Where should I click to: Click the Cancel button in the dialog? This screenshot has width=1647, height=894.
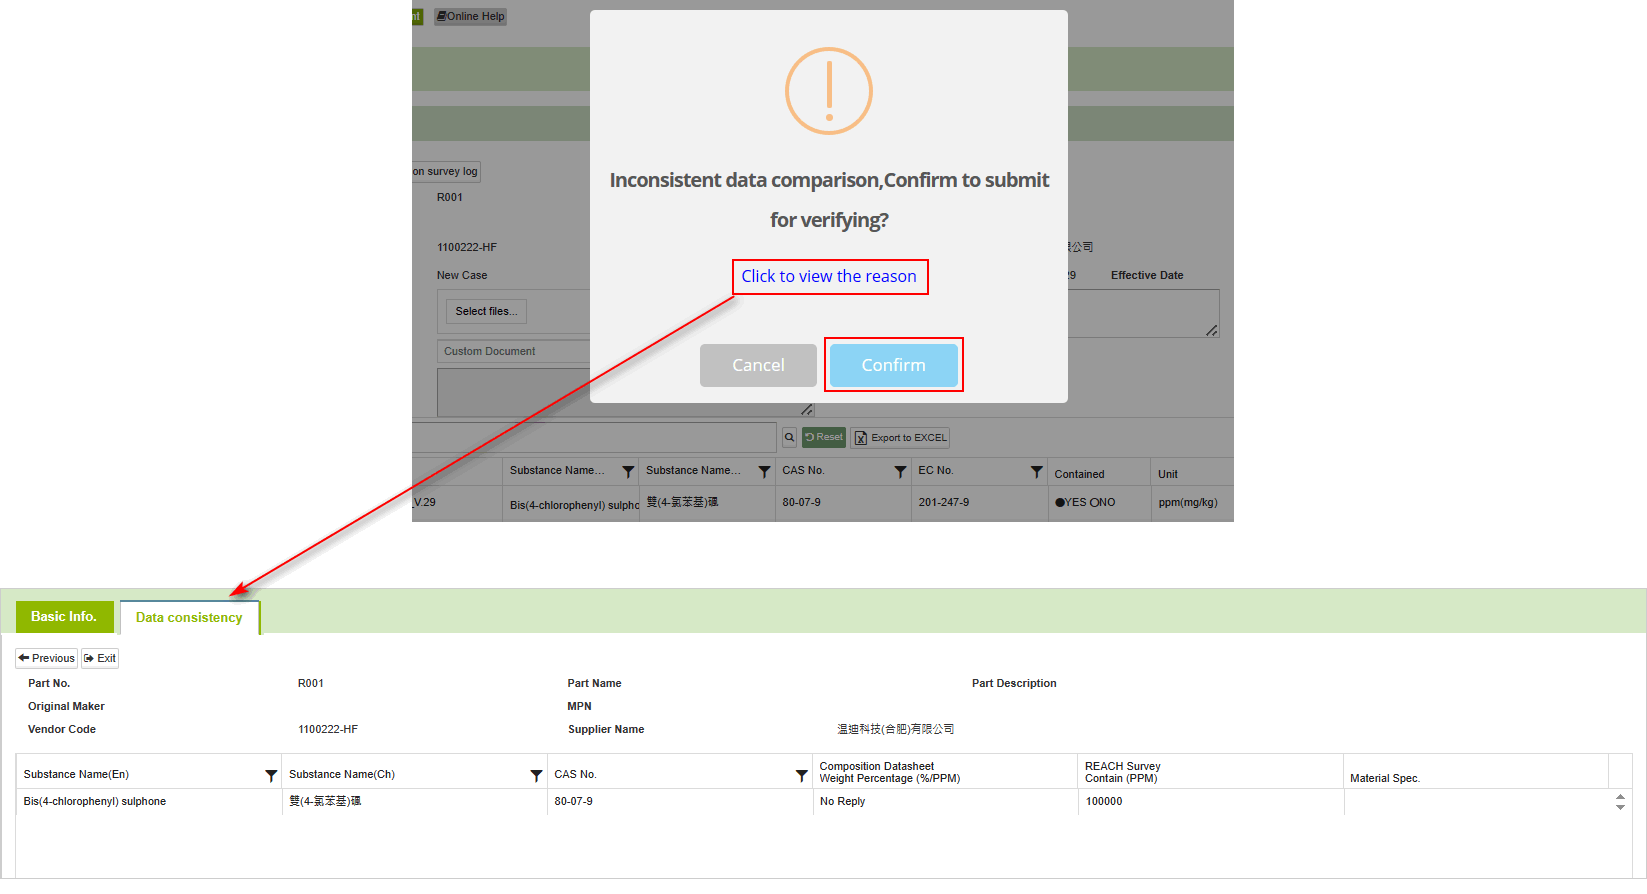tap(758, 365)
